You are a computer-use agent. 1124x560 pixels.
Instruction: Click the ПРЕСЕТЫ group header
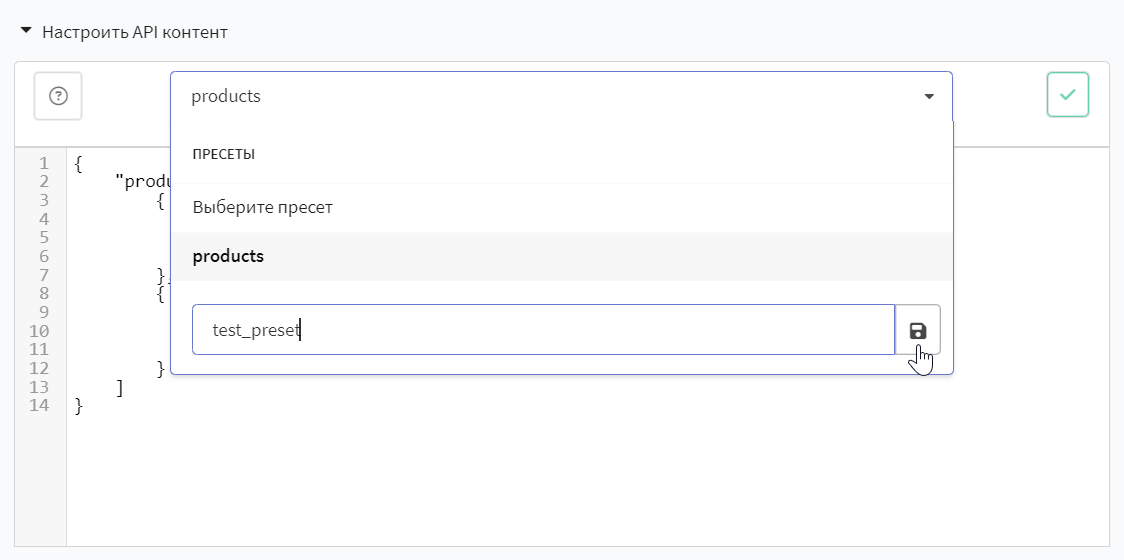coord(224,154)
